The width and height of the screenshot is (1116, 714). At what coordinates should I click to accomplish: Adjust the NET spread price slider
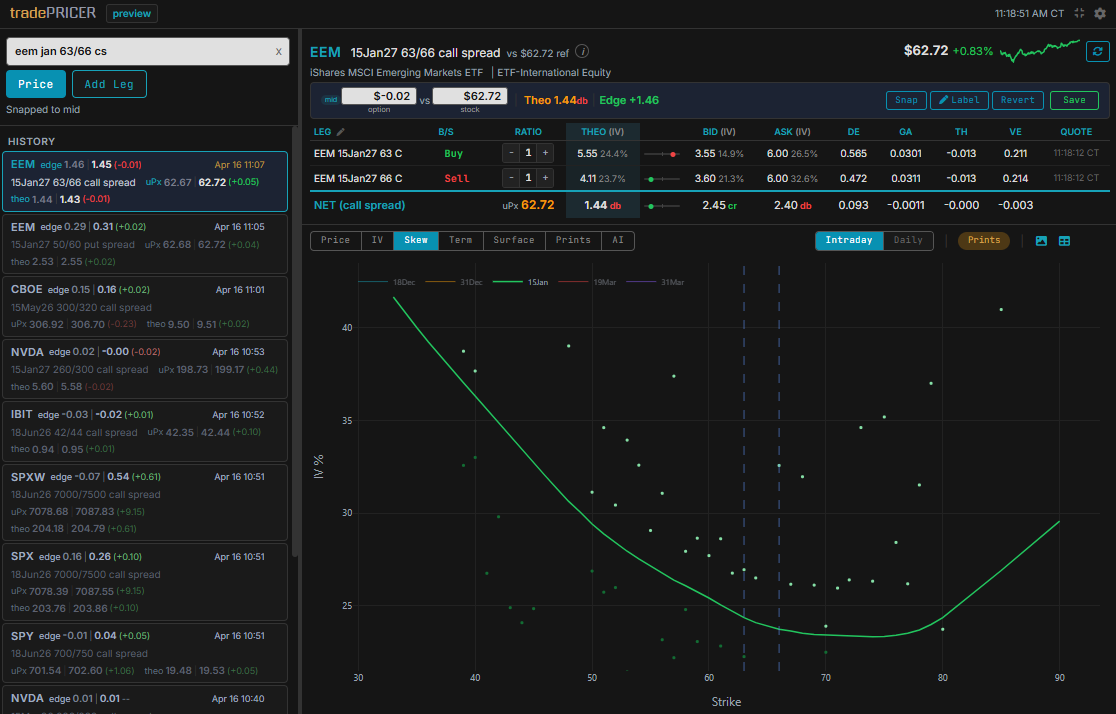661,206
